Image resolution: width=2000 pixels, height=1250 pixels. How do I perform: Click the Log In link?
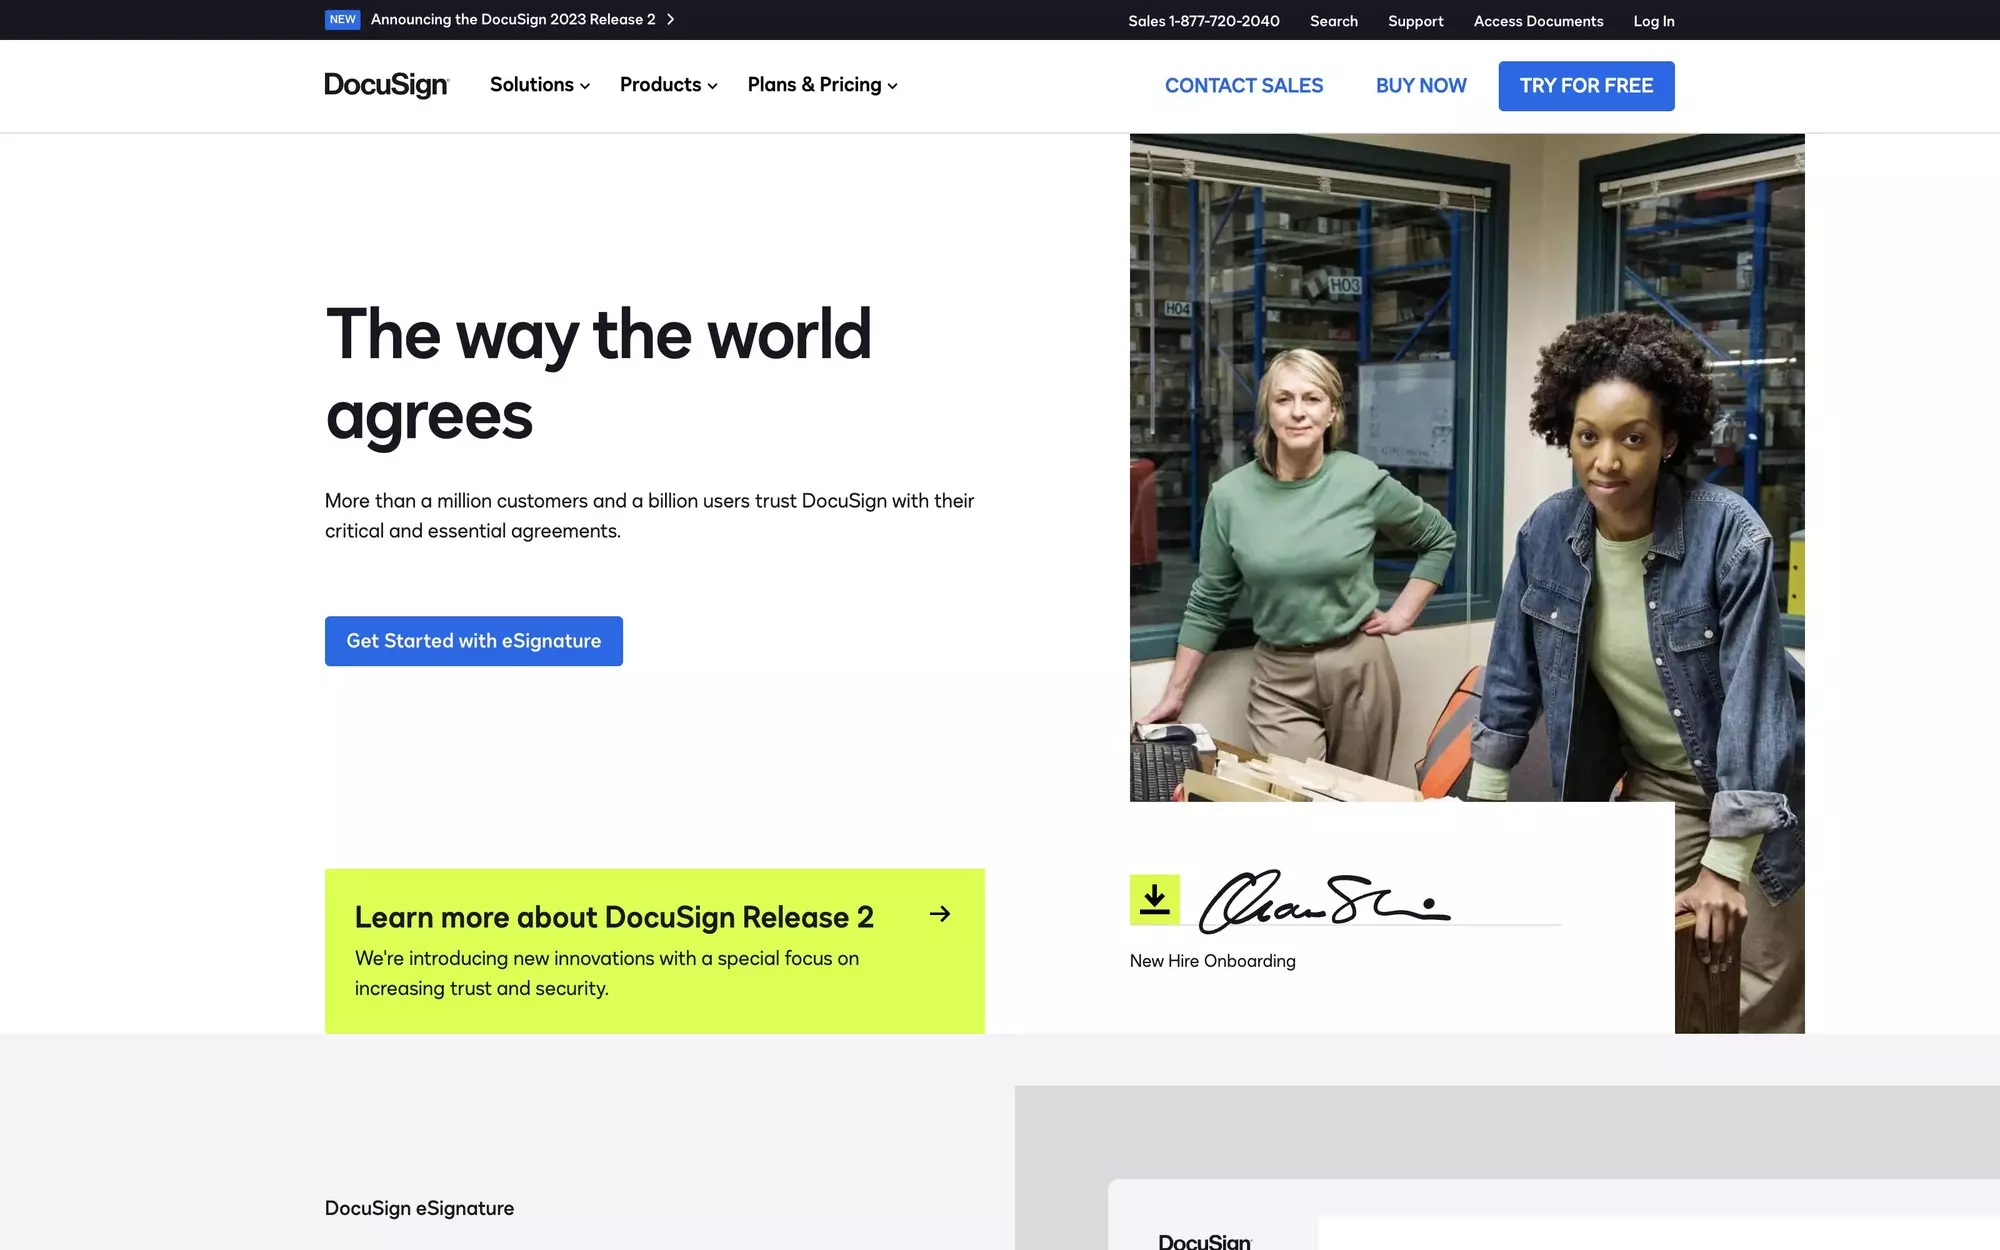click(x=1653, y=20)
